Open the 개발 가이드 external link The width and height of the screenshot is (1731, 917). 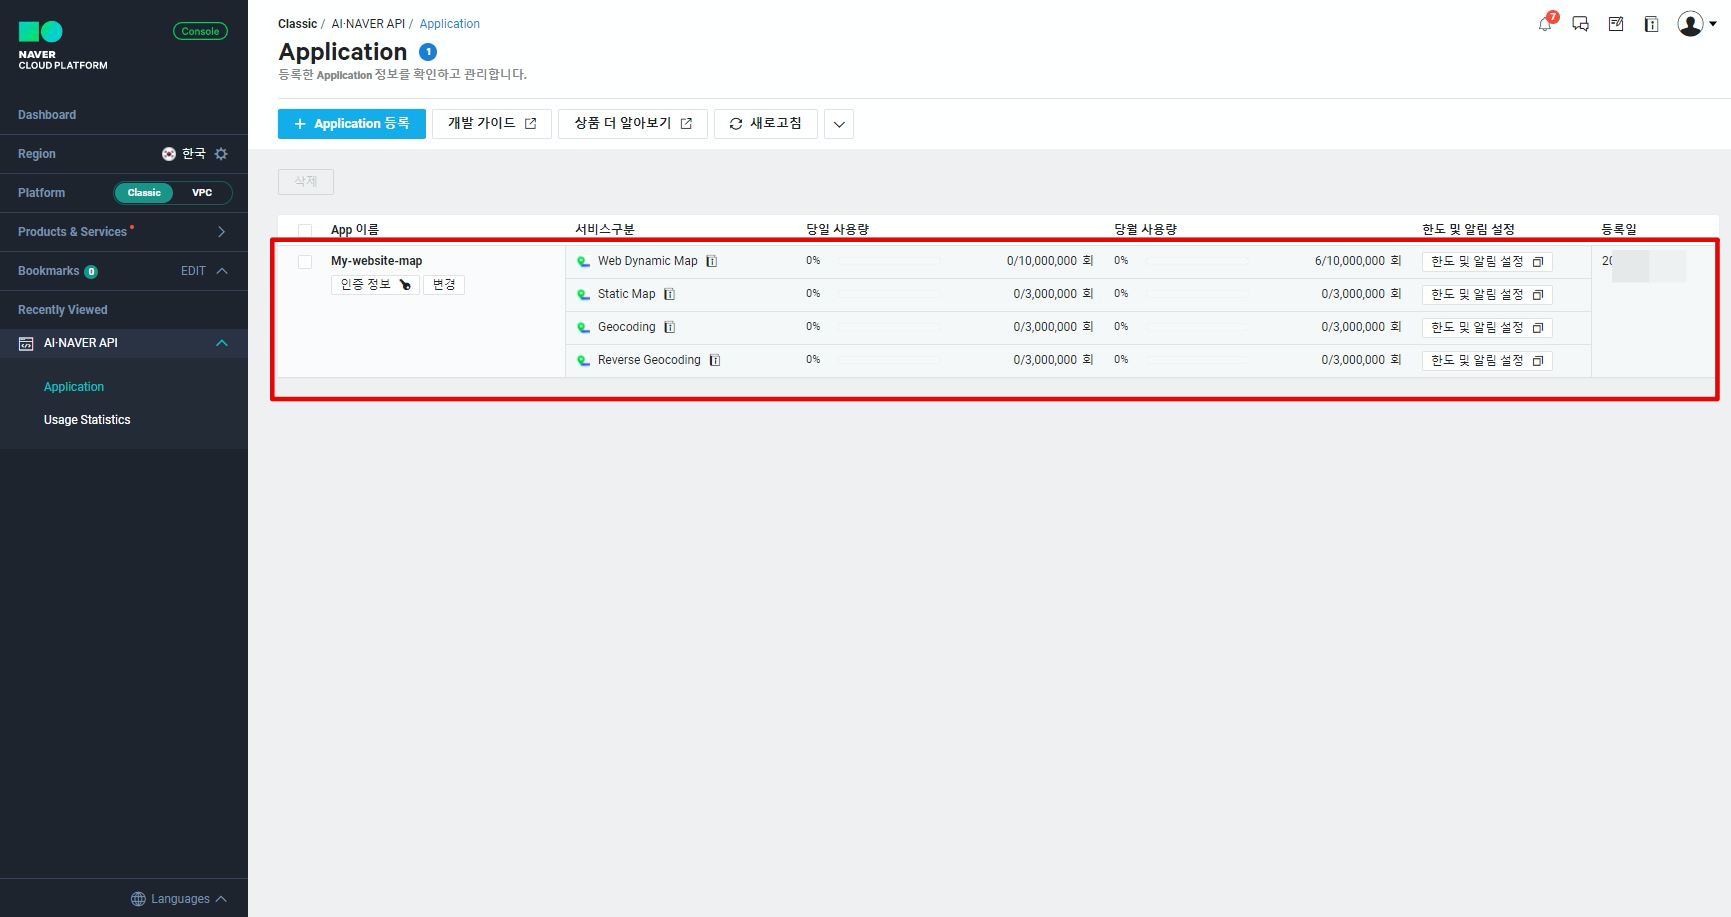492,124
